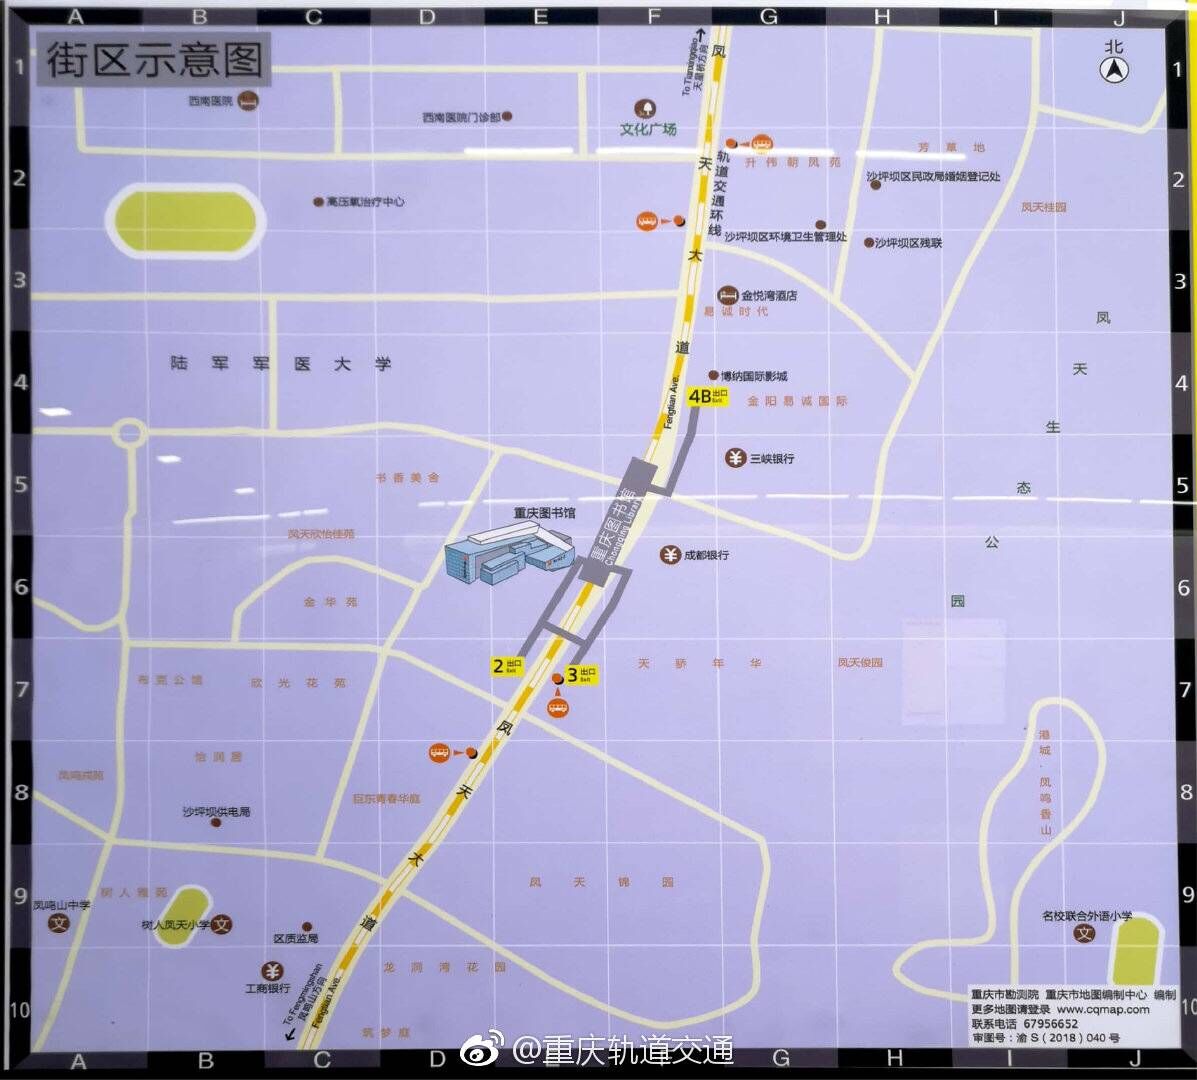The height and width of the screenshot is (1080, 1197).
Task: Click the 港城·凤鸣香山 vertical label
Action: pyautogui.click(x=1045, y=782)
